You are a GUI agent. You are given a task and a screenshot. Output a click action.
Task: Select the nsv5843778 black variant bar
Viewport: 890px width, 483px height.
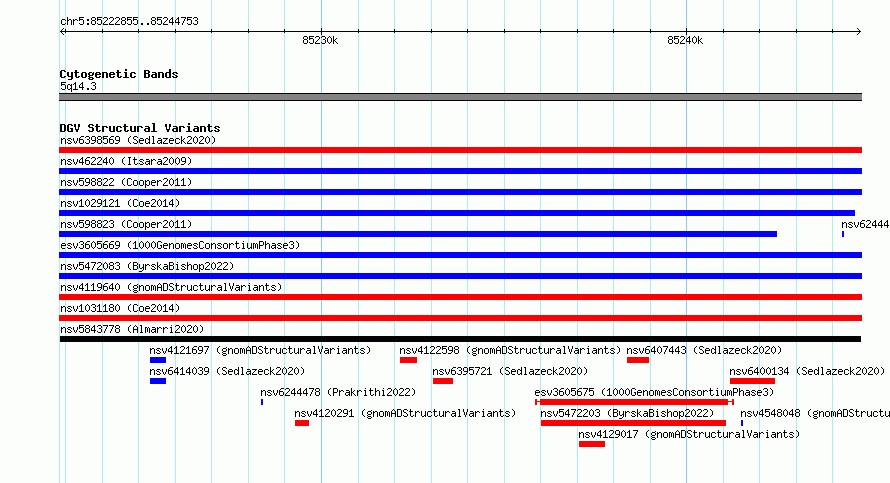(x=460, y=339)
